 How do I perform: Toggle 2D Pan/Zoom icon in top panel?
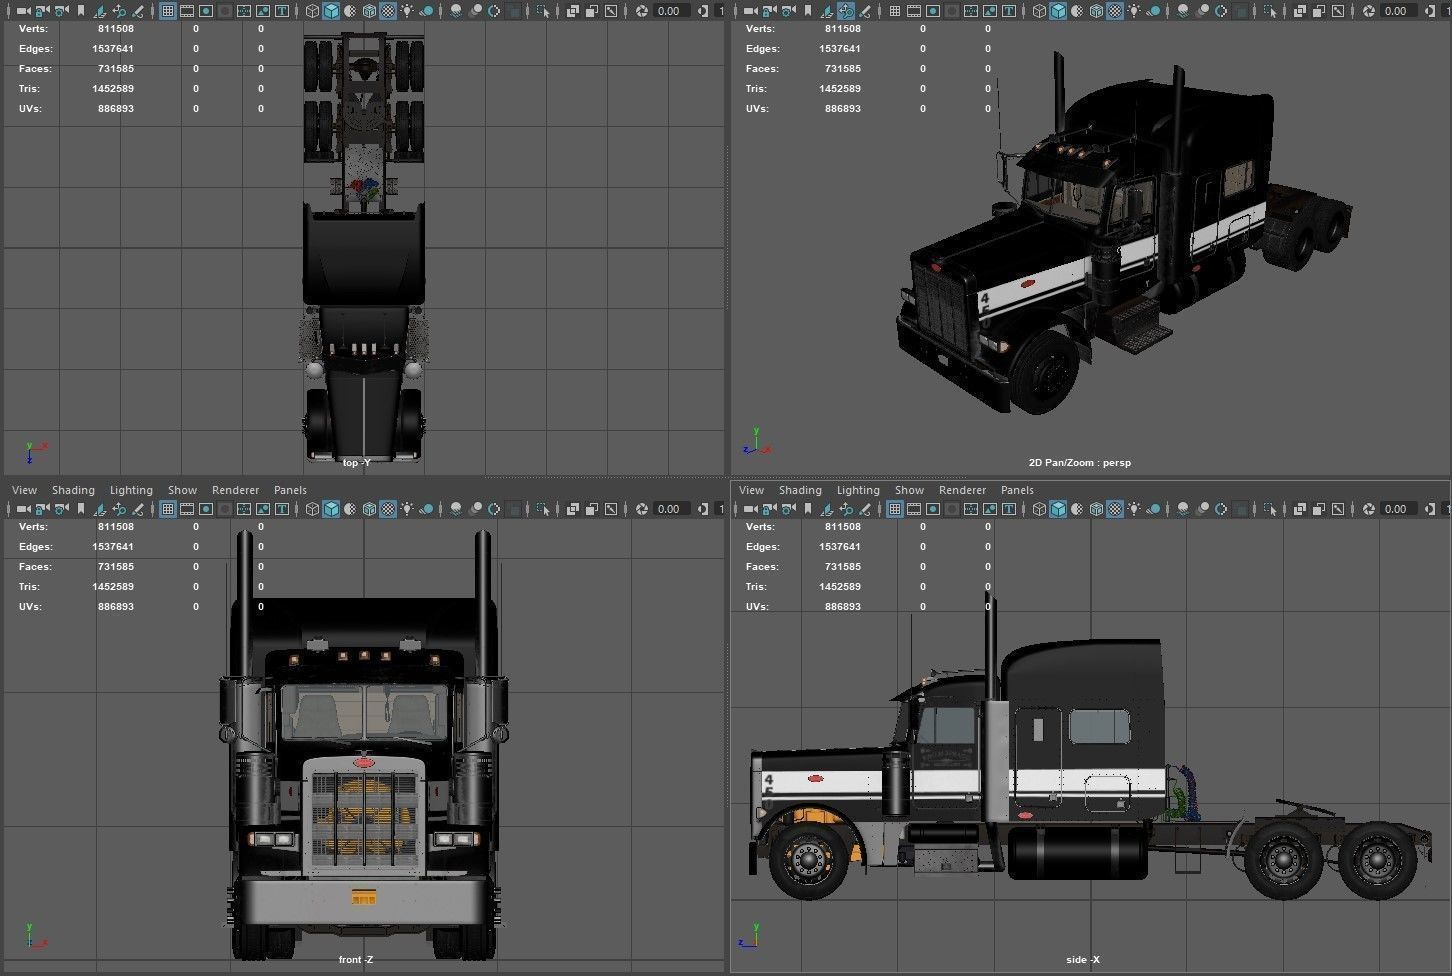click(x=119, y=11)
